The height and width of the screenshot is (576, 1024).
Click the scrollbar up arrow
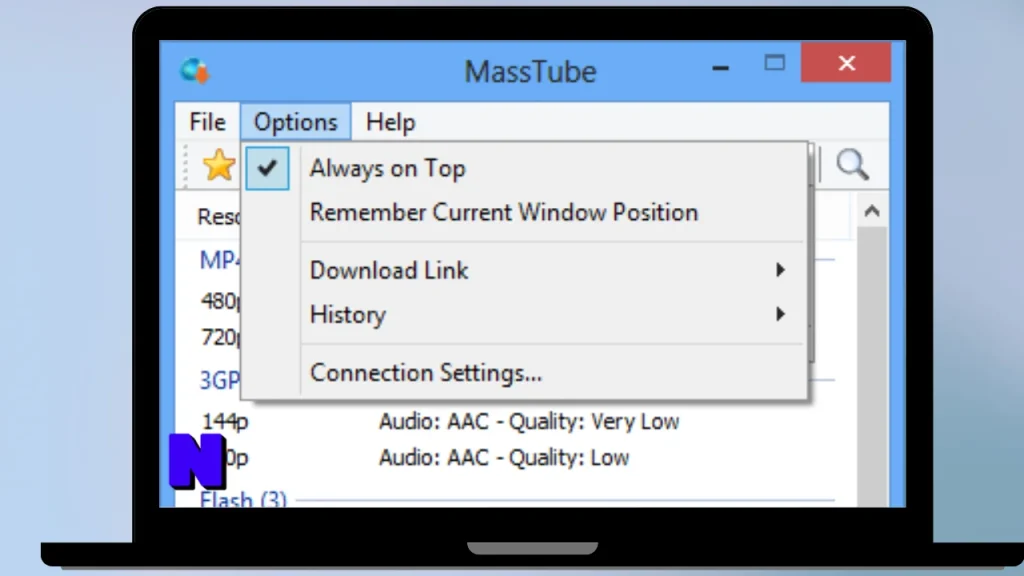872,211
